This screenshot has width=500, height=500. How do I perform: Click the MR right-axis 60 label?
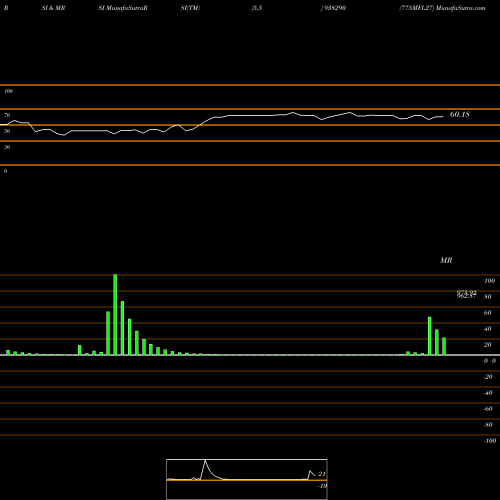488,313
